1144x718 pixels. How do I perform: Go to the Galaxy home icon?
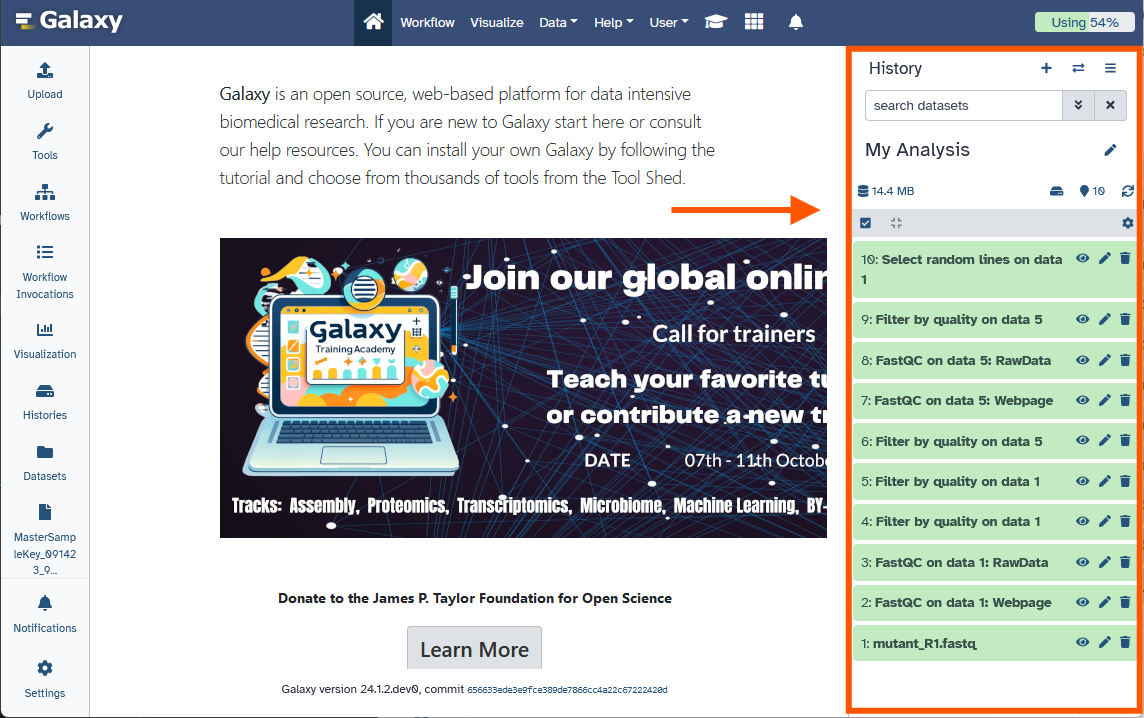[x=373, y=22]
